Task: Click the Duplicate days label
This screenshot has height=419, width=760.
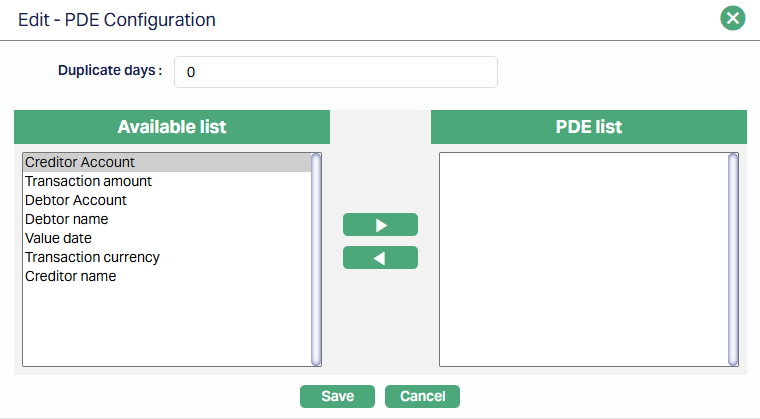Action: (x=109, y=71)
